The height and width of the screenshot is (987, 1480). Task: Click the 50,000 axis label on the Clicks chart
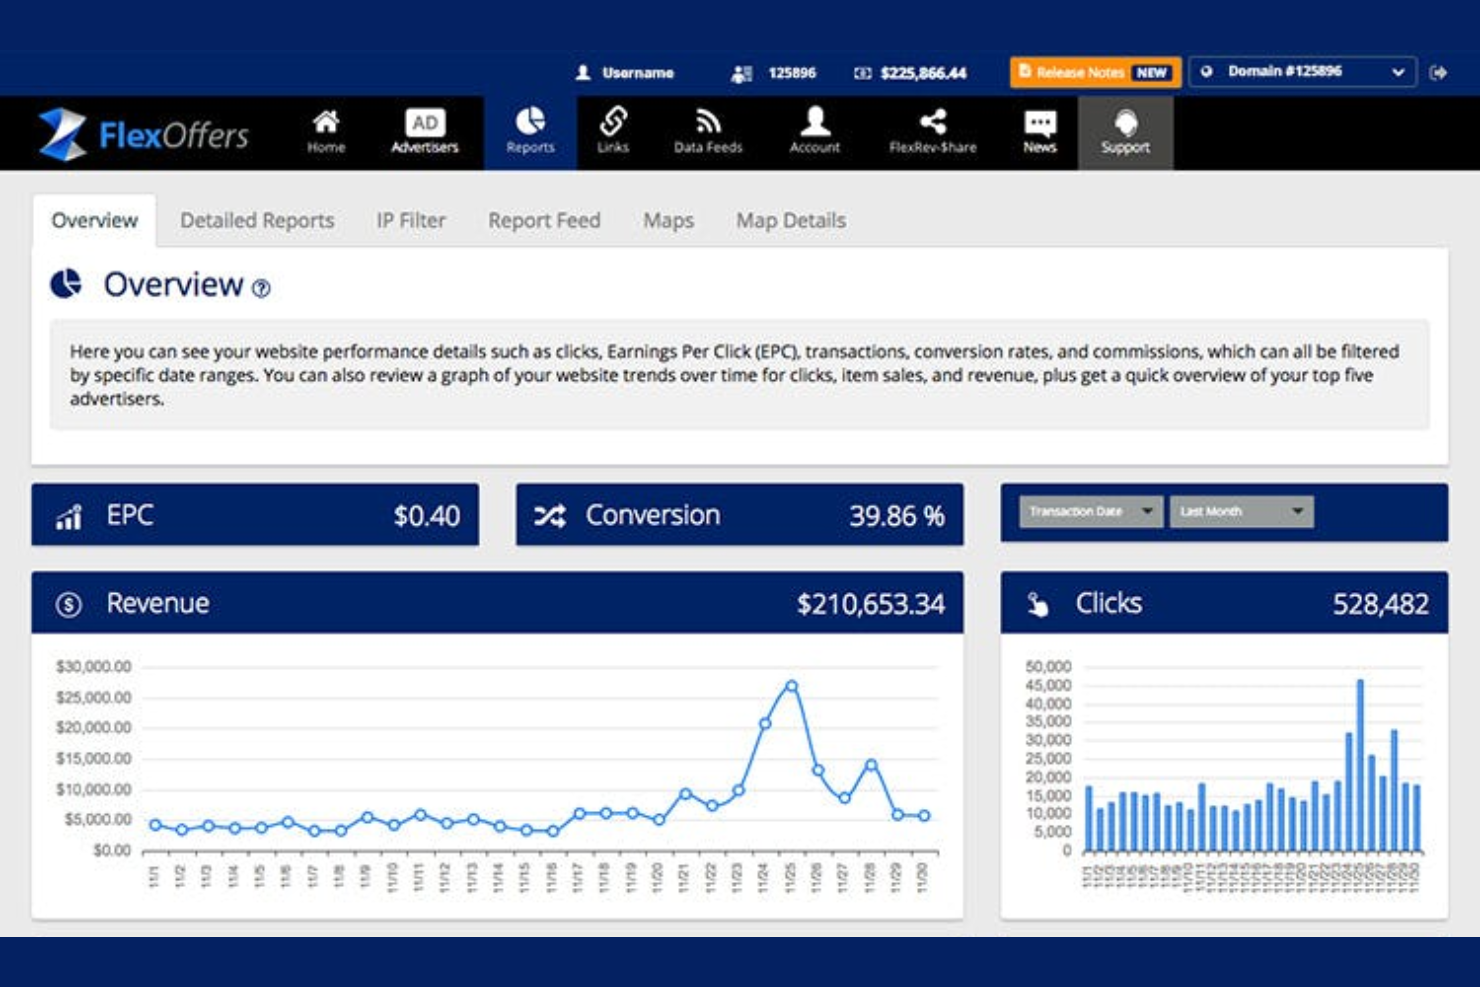(x=1048, y=666)
